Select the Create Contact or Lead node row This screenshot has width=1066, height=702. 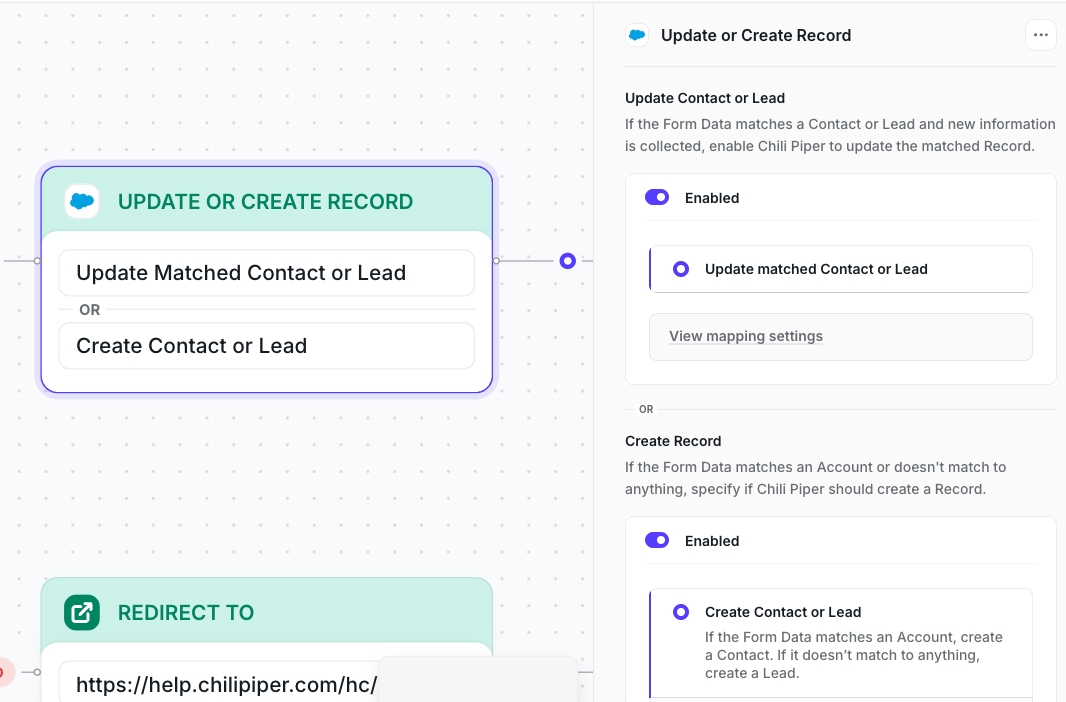point(266,346)
